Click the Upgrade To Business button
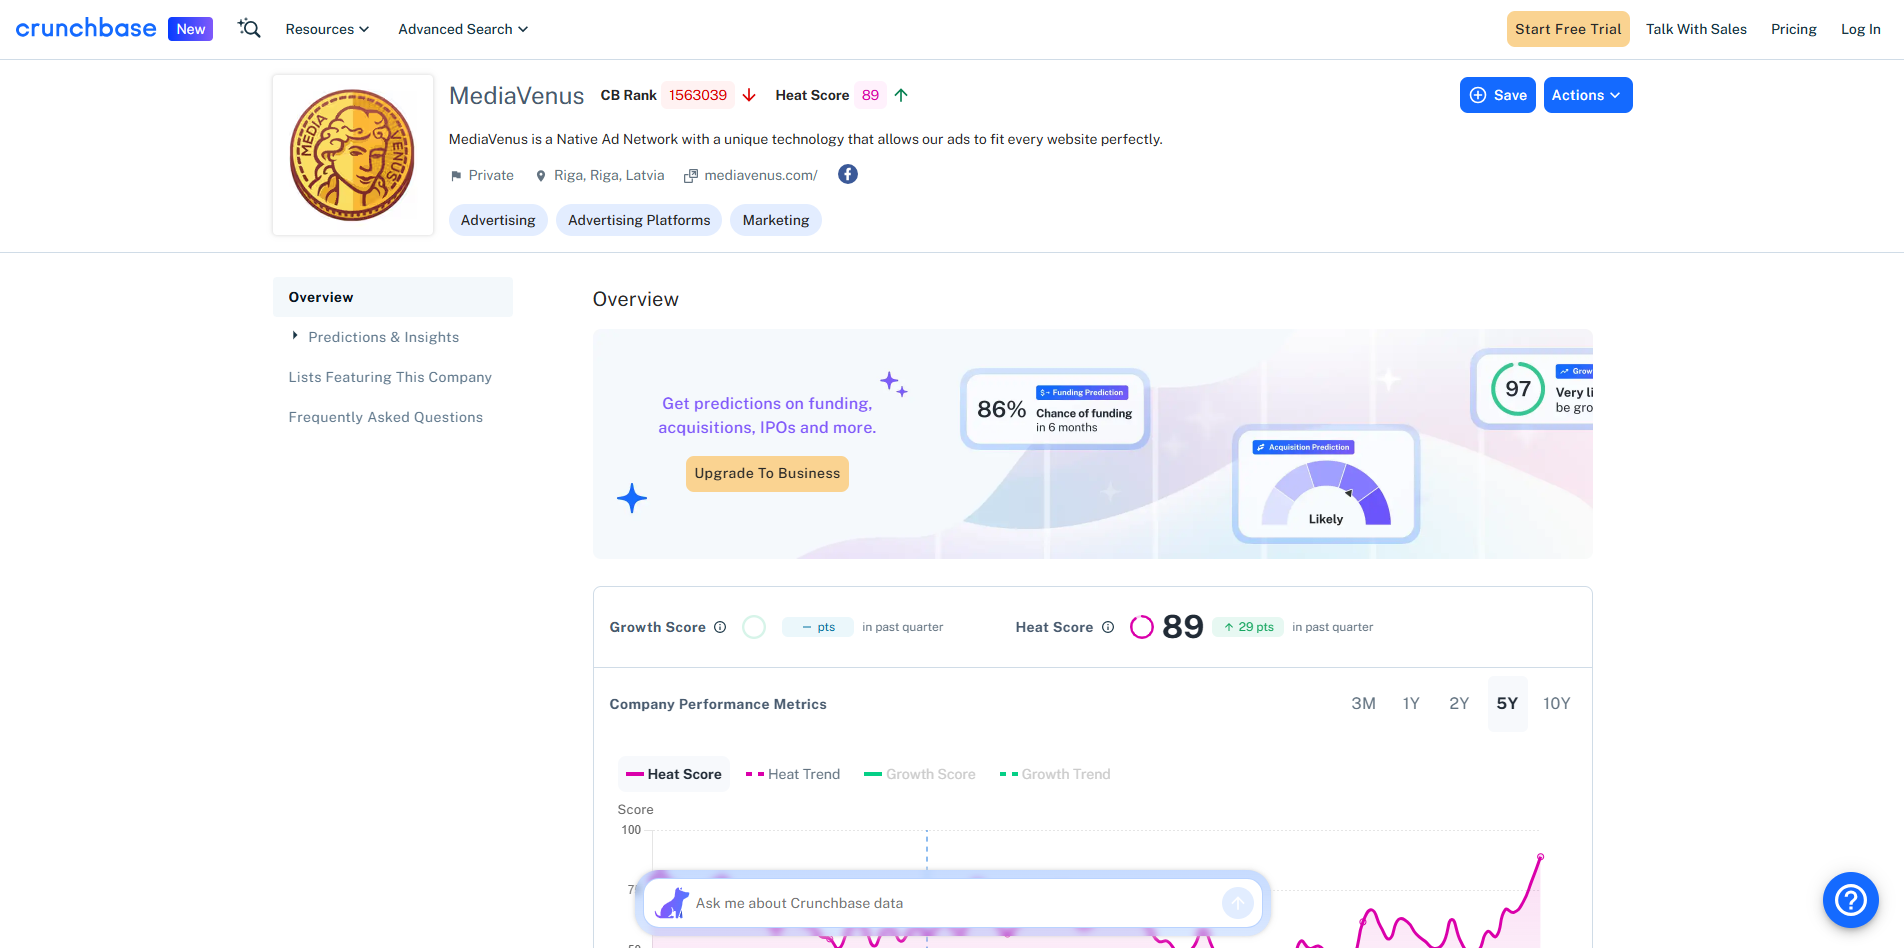Viewport: 1904px width, 948px height. pos(767,474)
